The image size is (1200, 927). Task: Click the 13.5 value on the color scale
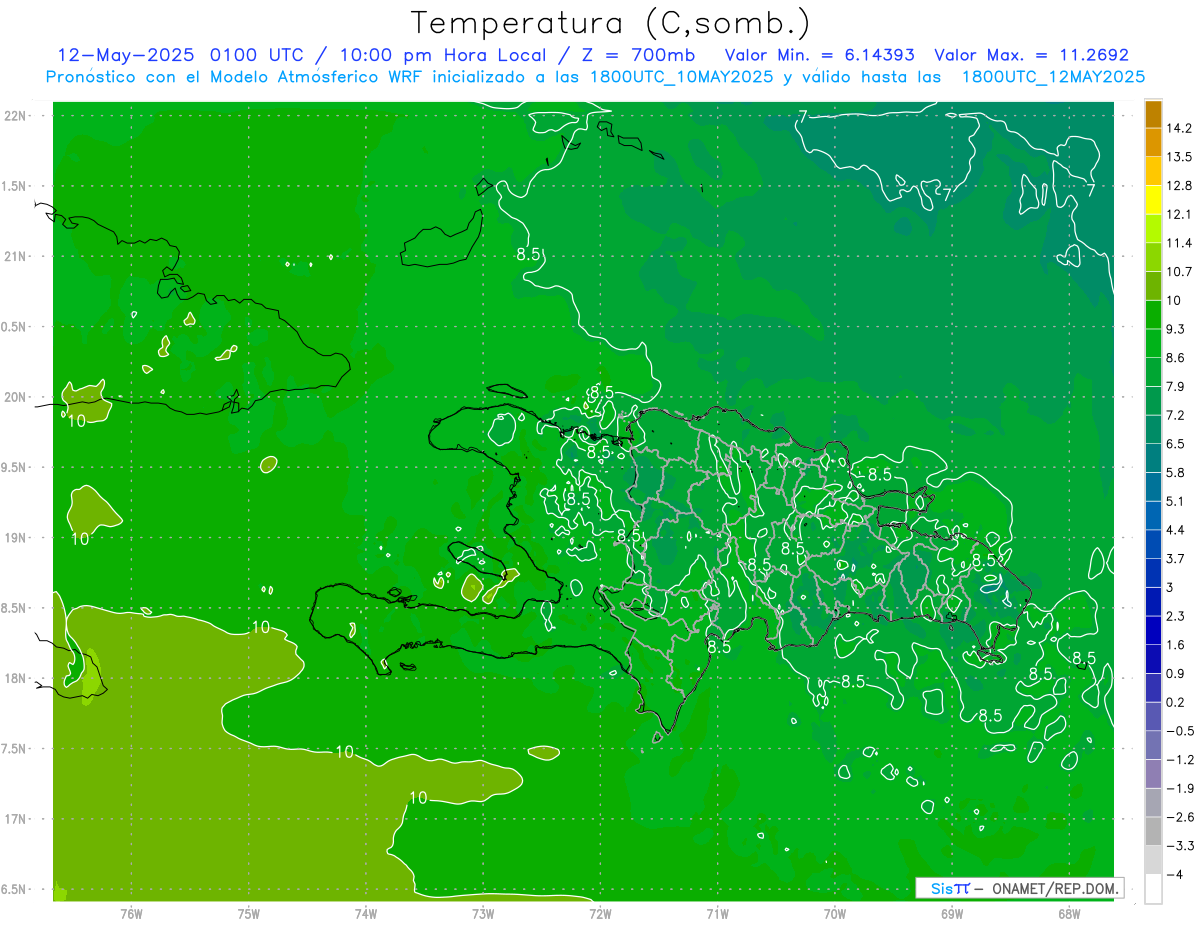click(x=1179, y=157)
